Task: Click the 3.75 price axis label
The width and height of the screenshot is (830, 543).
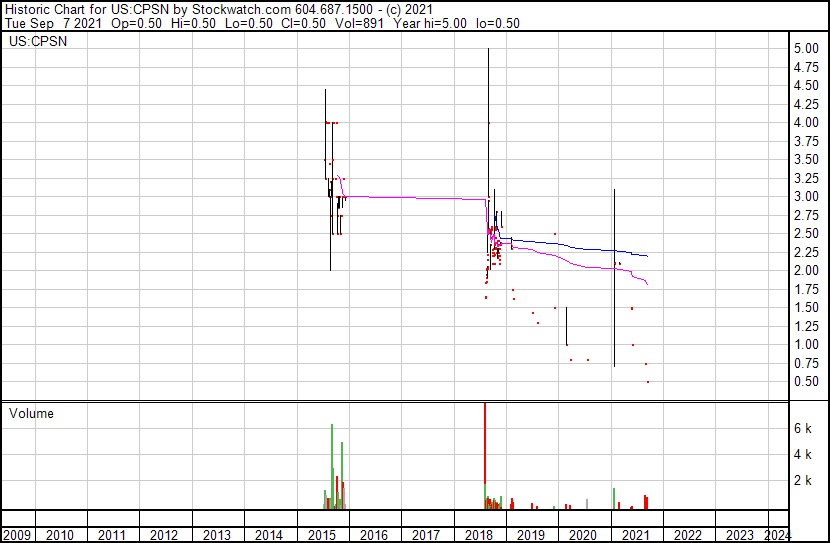Action: [806, 141]
